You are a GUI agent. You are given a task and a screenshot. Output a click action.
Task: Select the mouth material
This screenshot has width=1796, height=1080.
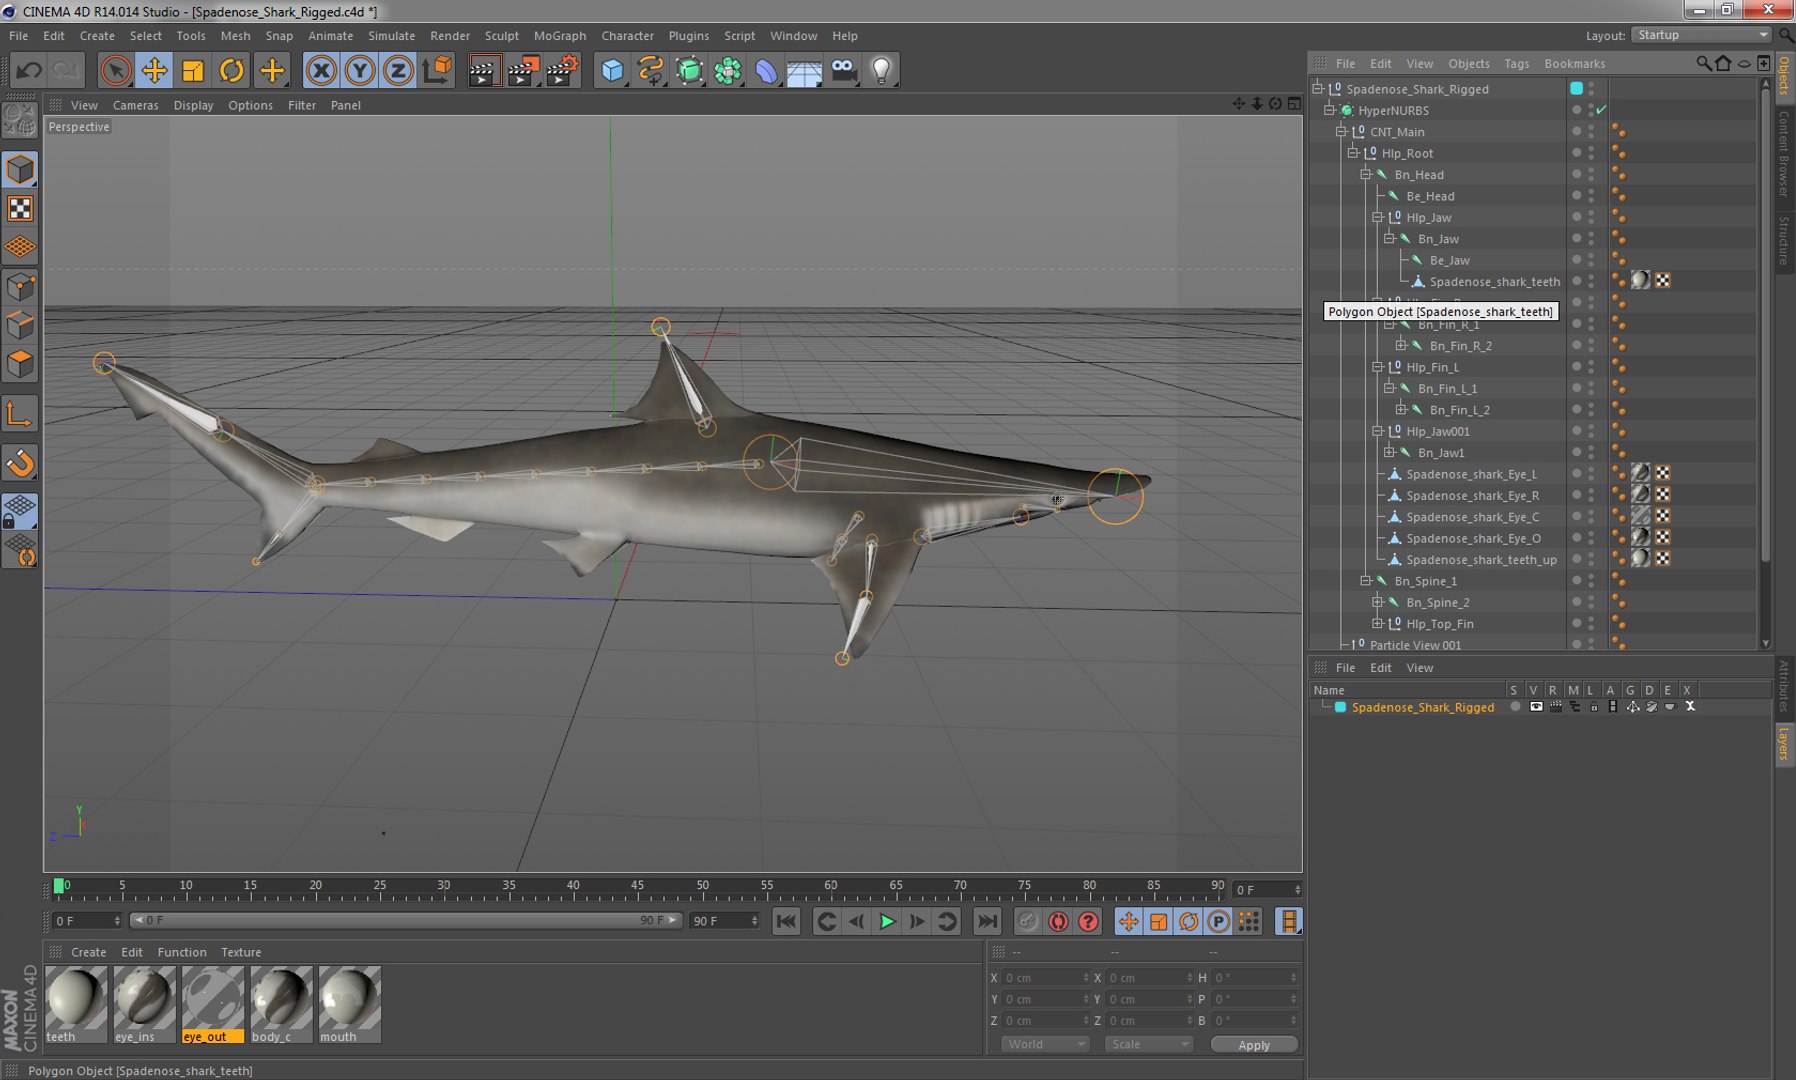(x=349, y=1004)
